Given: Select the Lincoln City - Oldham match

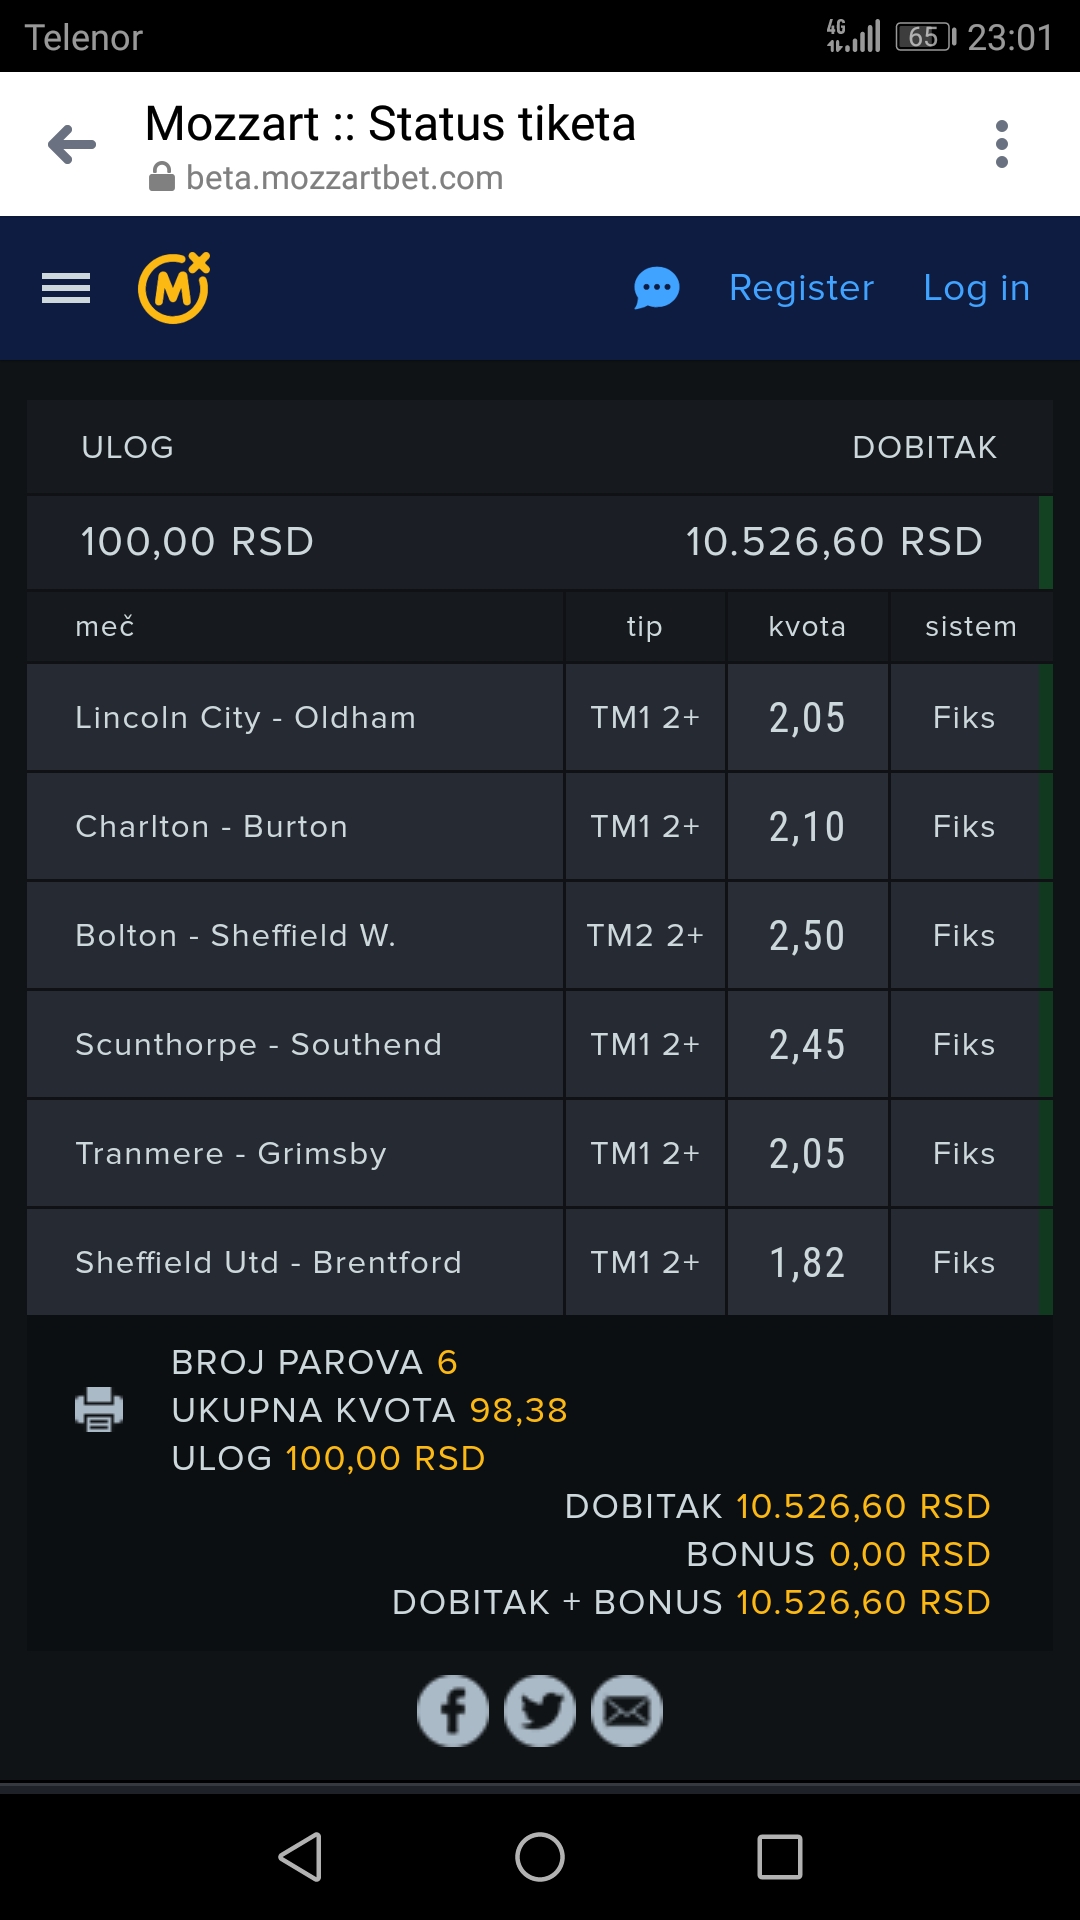Looking at the screenshot, I should [245, 718].
